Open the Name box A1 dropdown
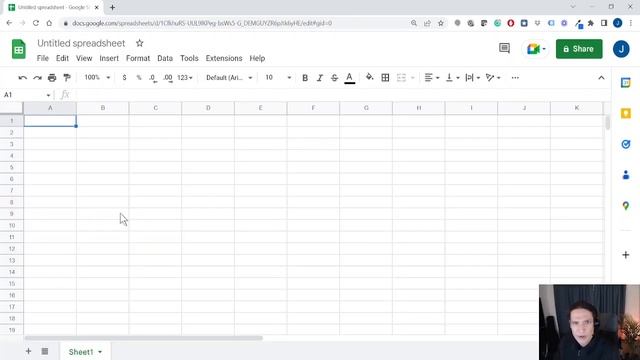 tap(48, 95)
